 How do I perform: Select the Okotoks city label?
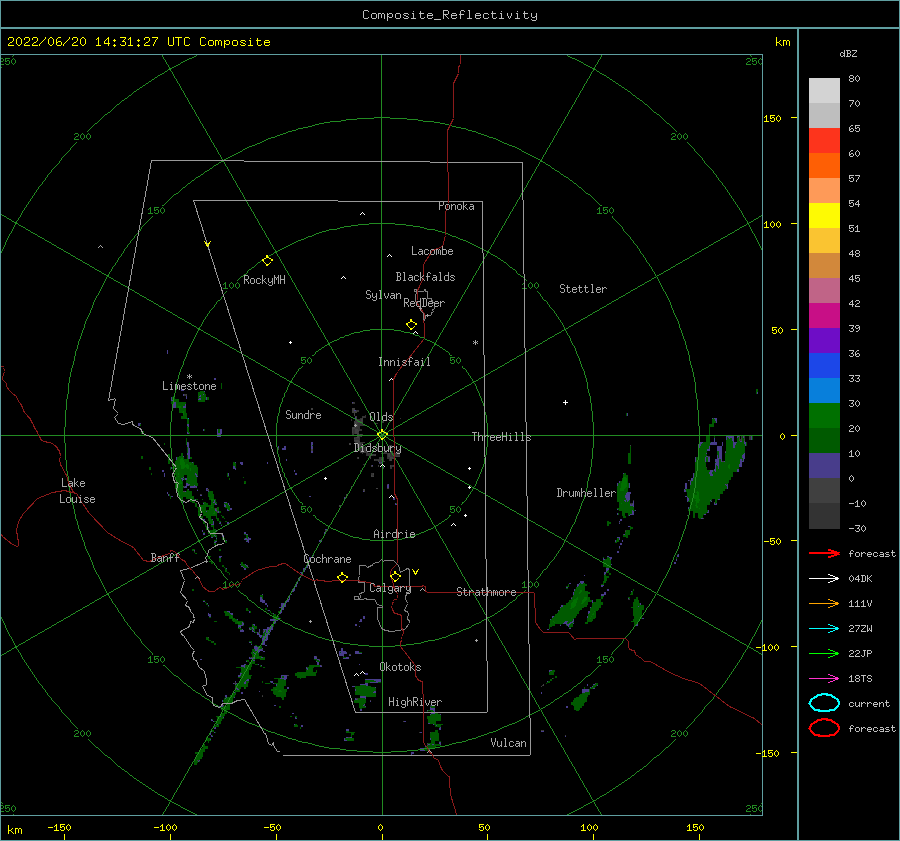[400, 667]
